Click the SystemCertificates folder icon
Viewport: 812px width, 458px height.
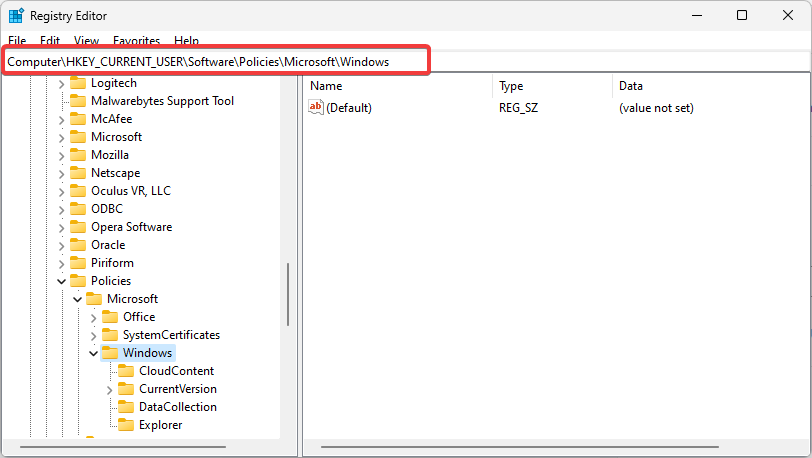pos(110,335)
